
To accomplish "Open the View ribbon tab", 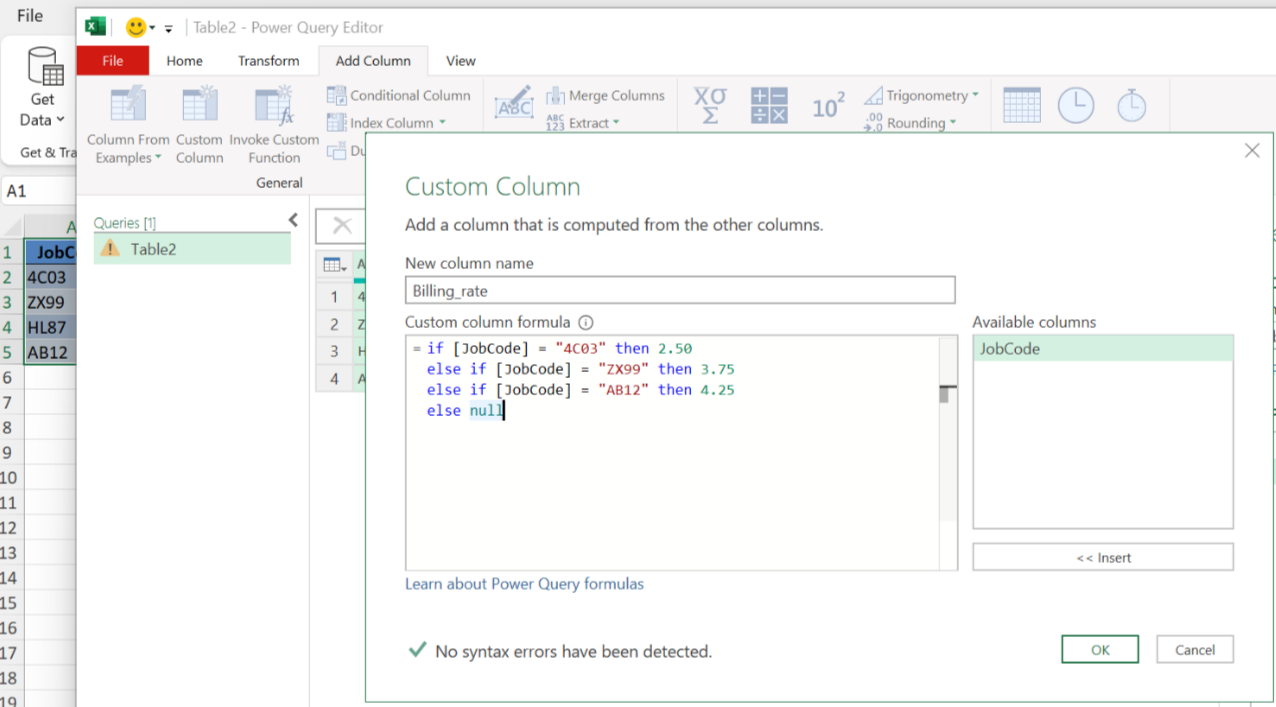I will (x=460, y=61).
